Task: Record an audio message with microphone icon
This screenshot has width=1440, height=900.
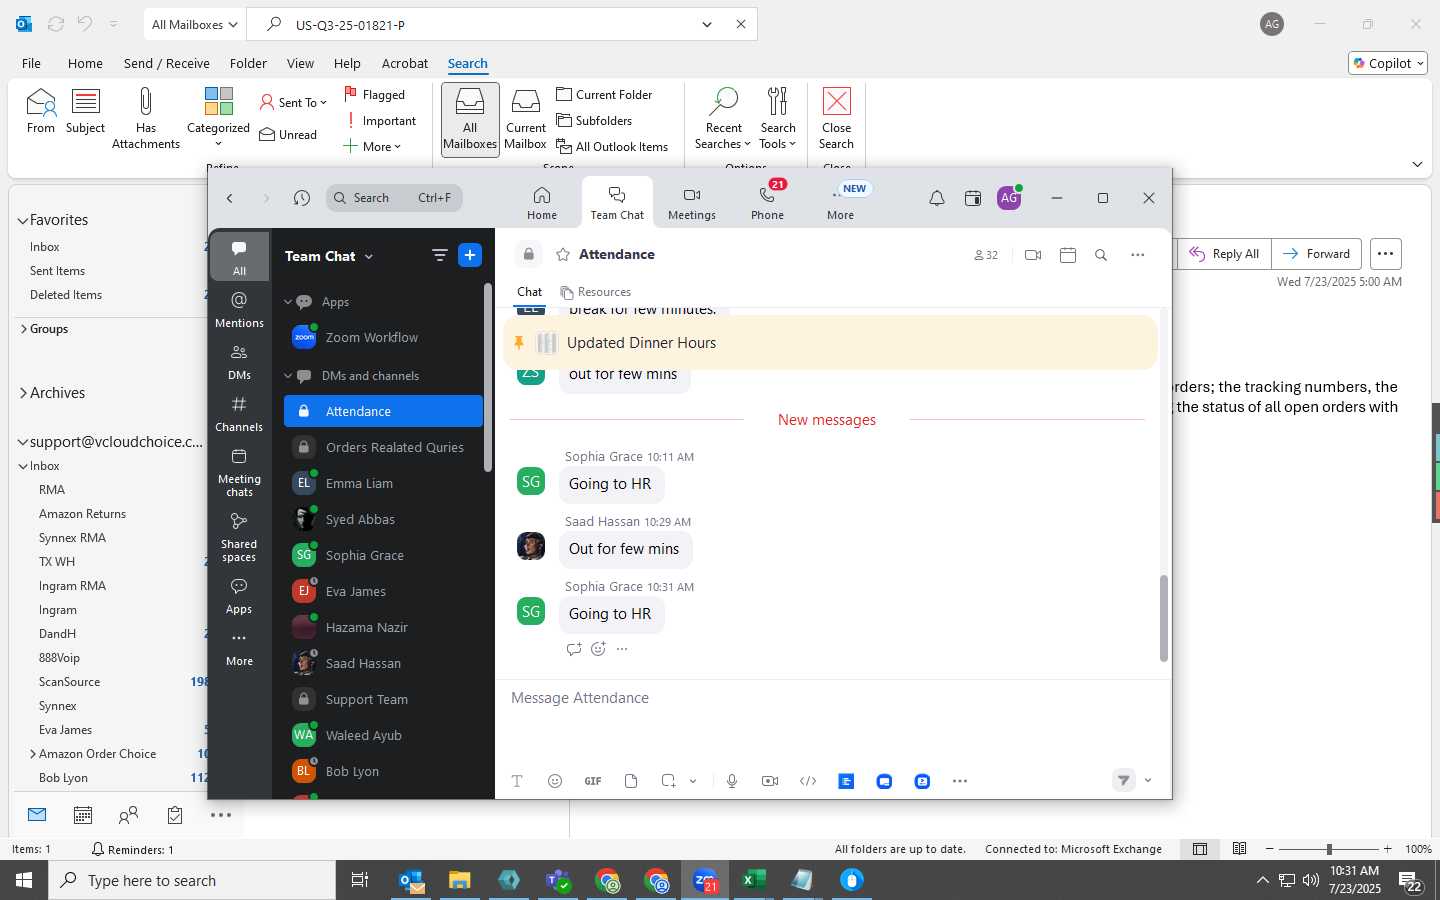Action: 732,781
